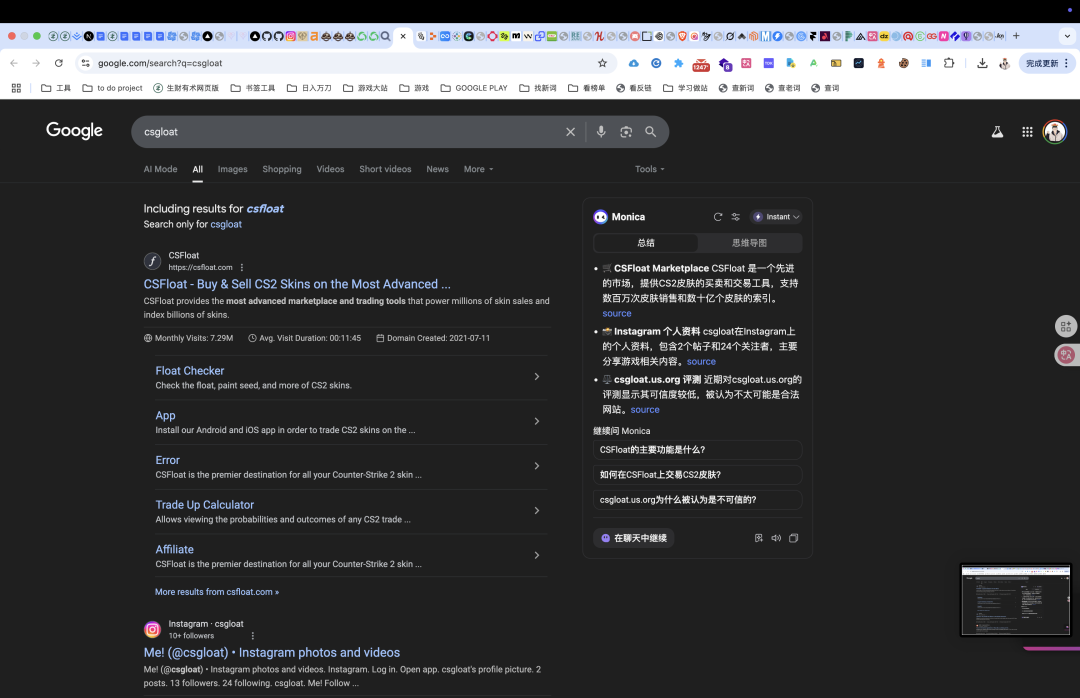Open Instagram result more-options menu
The height and width of the screenshot is (698, 1080).
(253, 636)
